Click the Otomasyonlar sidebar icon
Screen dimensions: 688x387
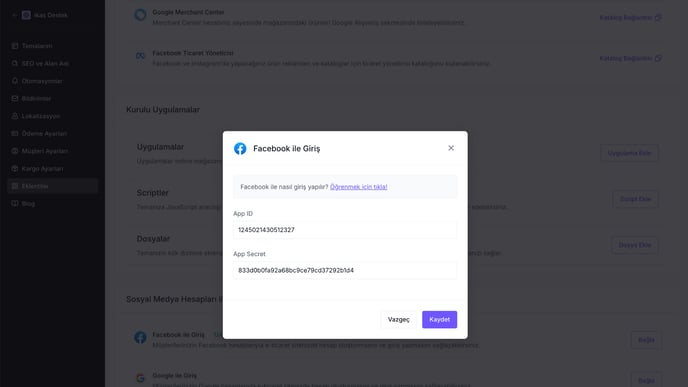point(15,81)
